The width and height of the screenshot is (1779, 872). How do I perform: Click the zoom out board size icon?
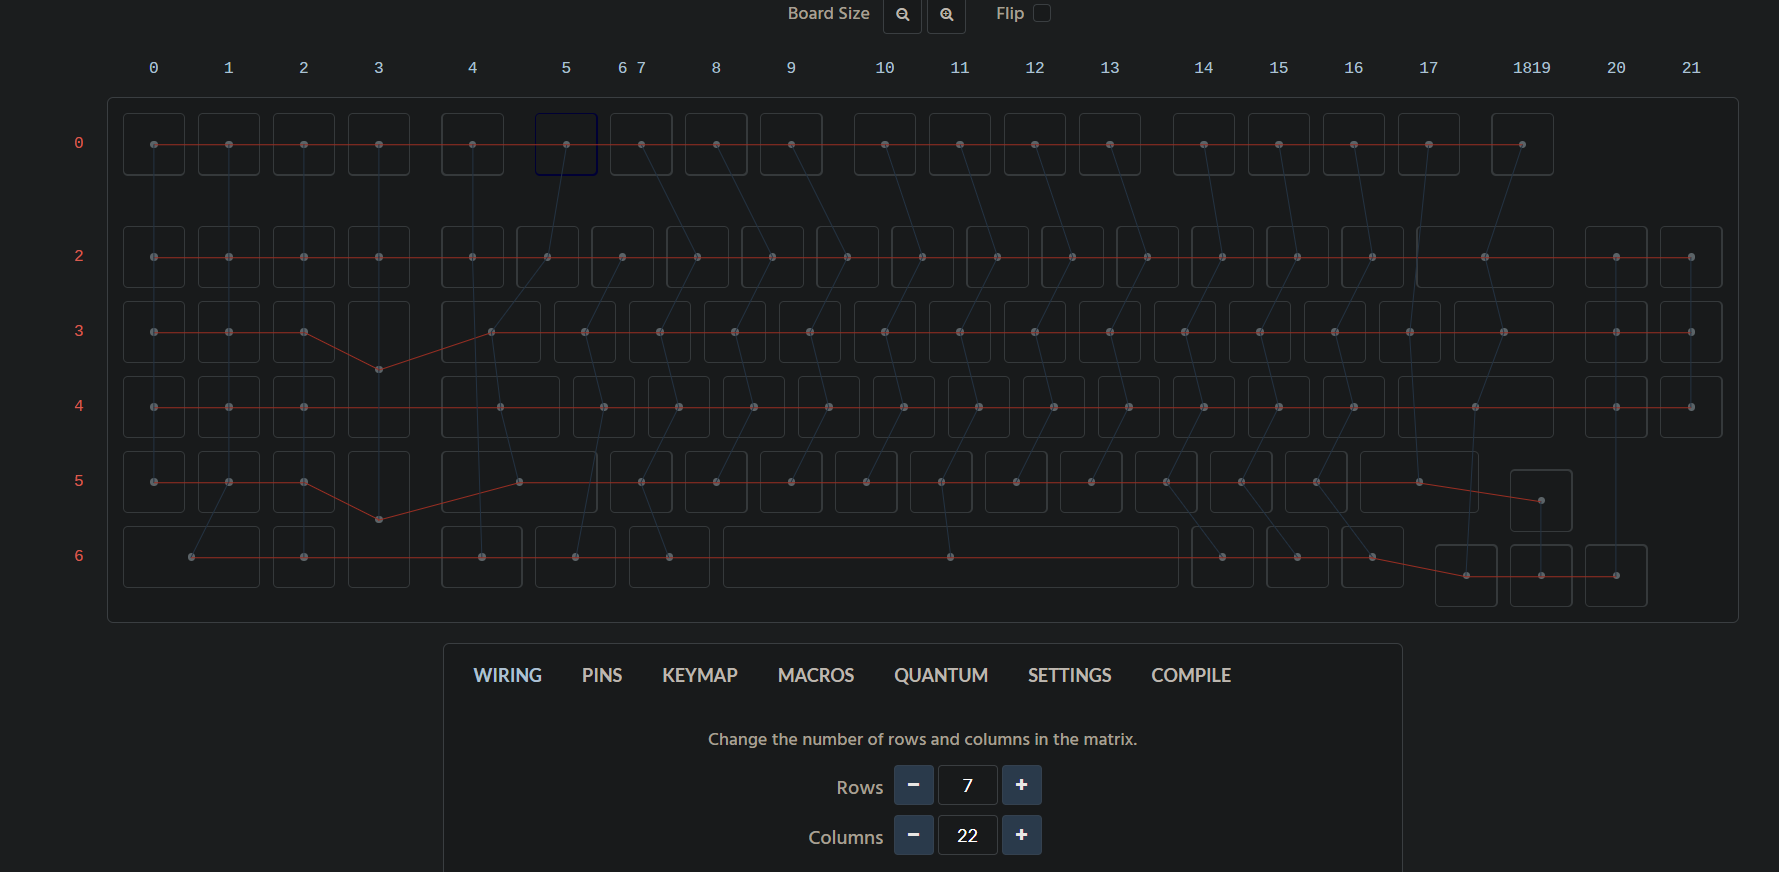pyautogui.click(x=902, y=15)
